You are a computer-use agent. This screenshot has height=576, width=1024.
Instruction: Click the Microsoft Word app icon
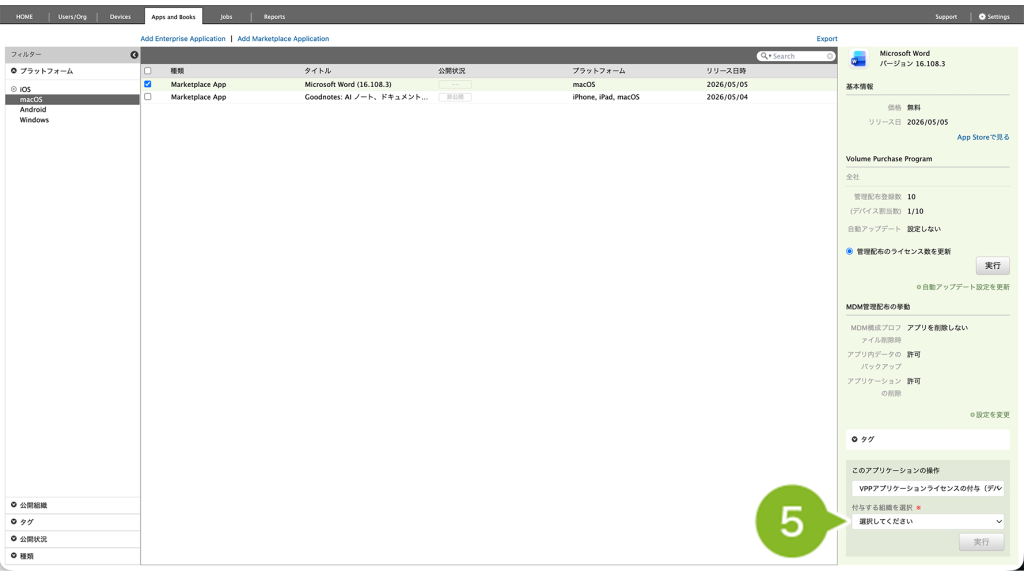pos(858,59)
